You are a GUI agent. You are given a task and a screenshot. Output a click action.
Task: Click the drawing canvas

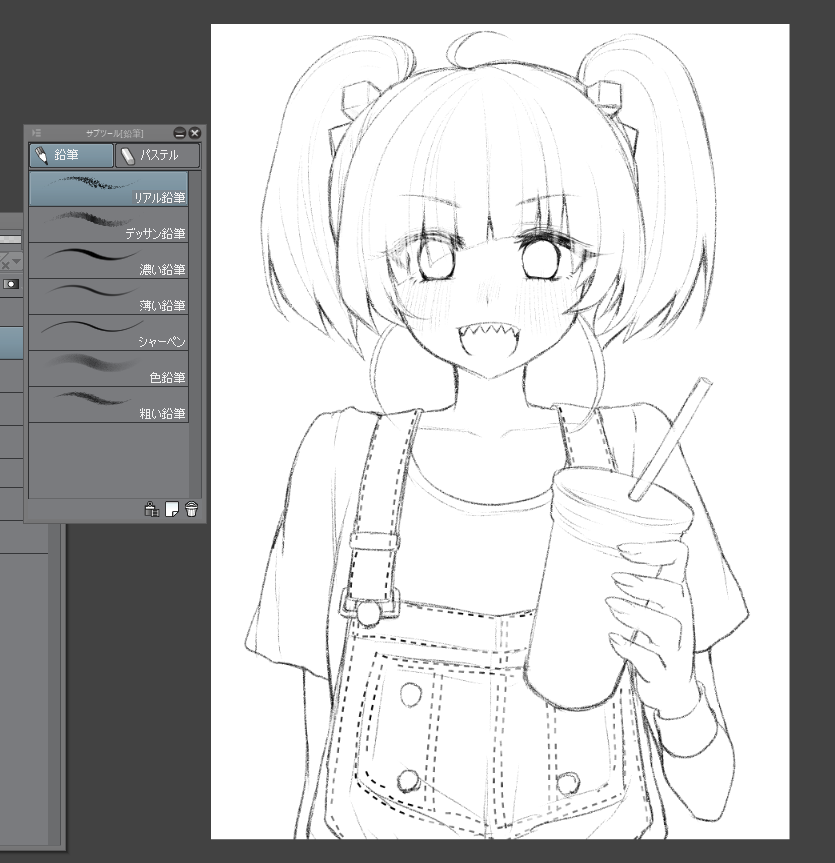[x=500, y=432]
